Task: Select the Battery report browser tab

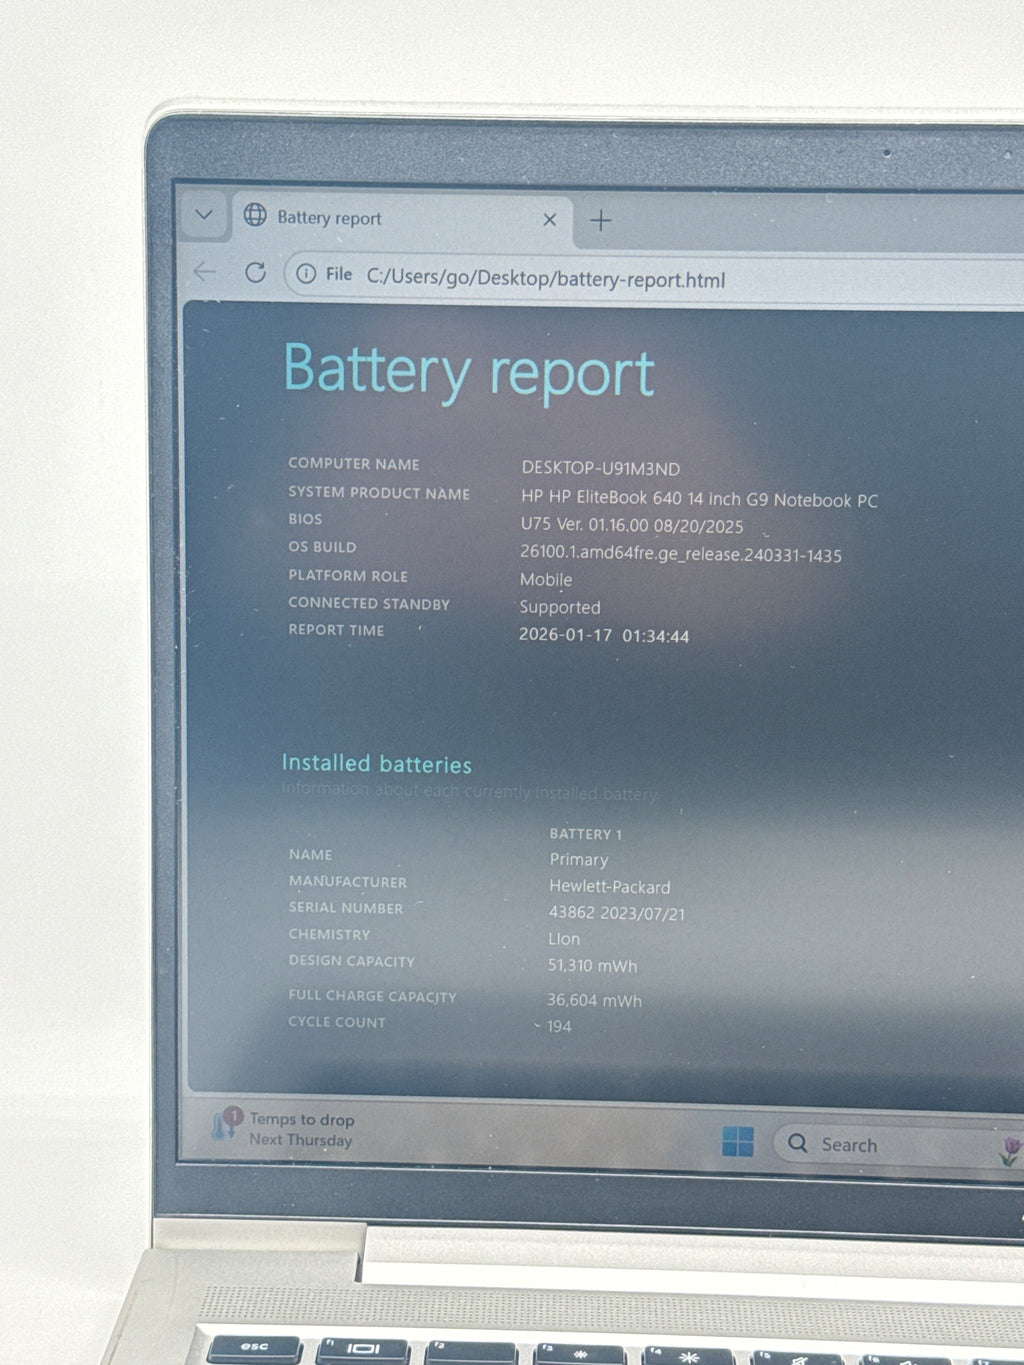Action: point(403,218)
